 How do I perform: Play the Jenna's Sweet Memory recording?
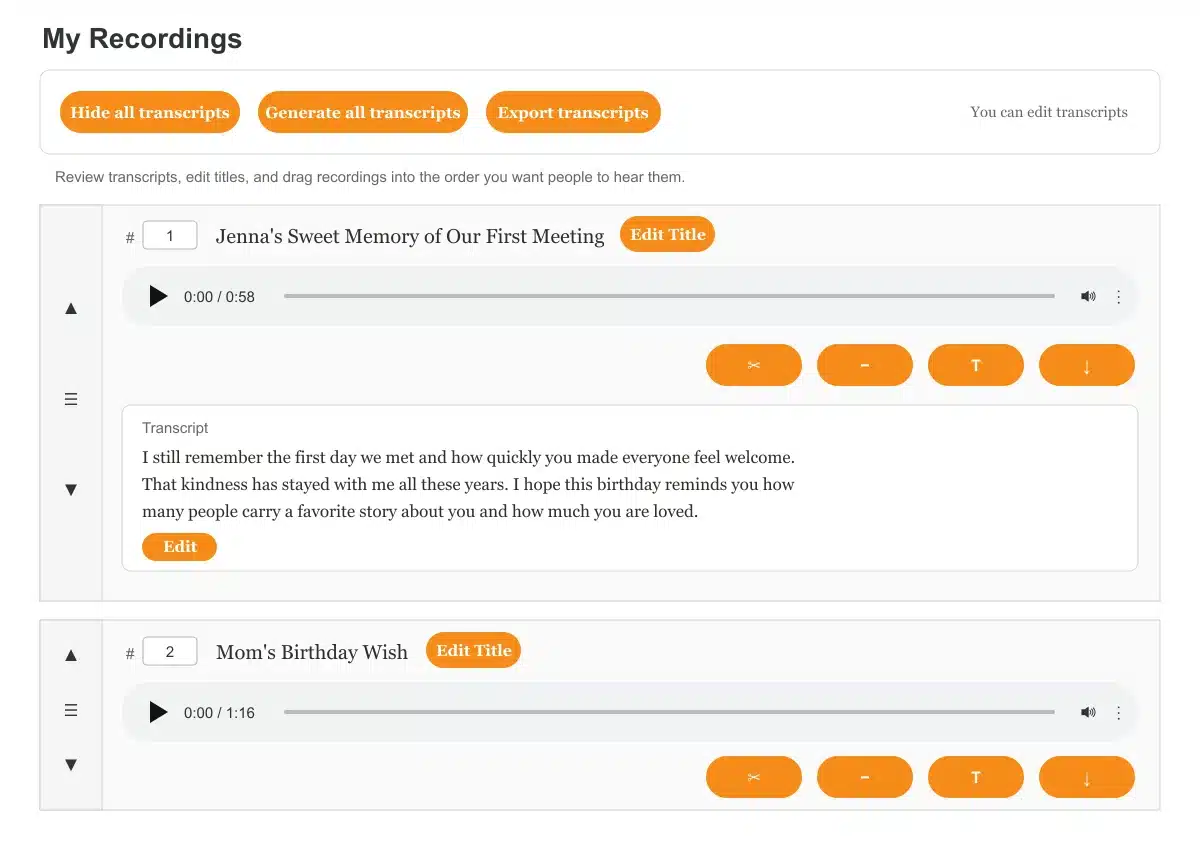158,296
